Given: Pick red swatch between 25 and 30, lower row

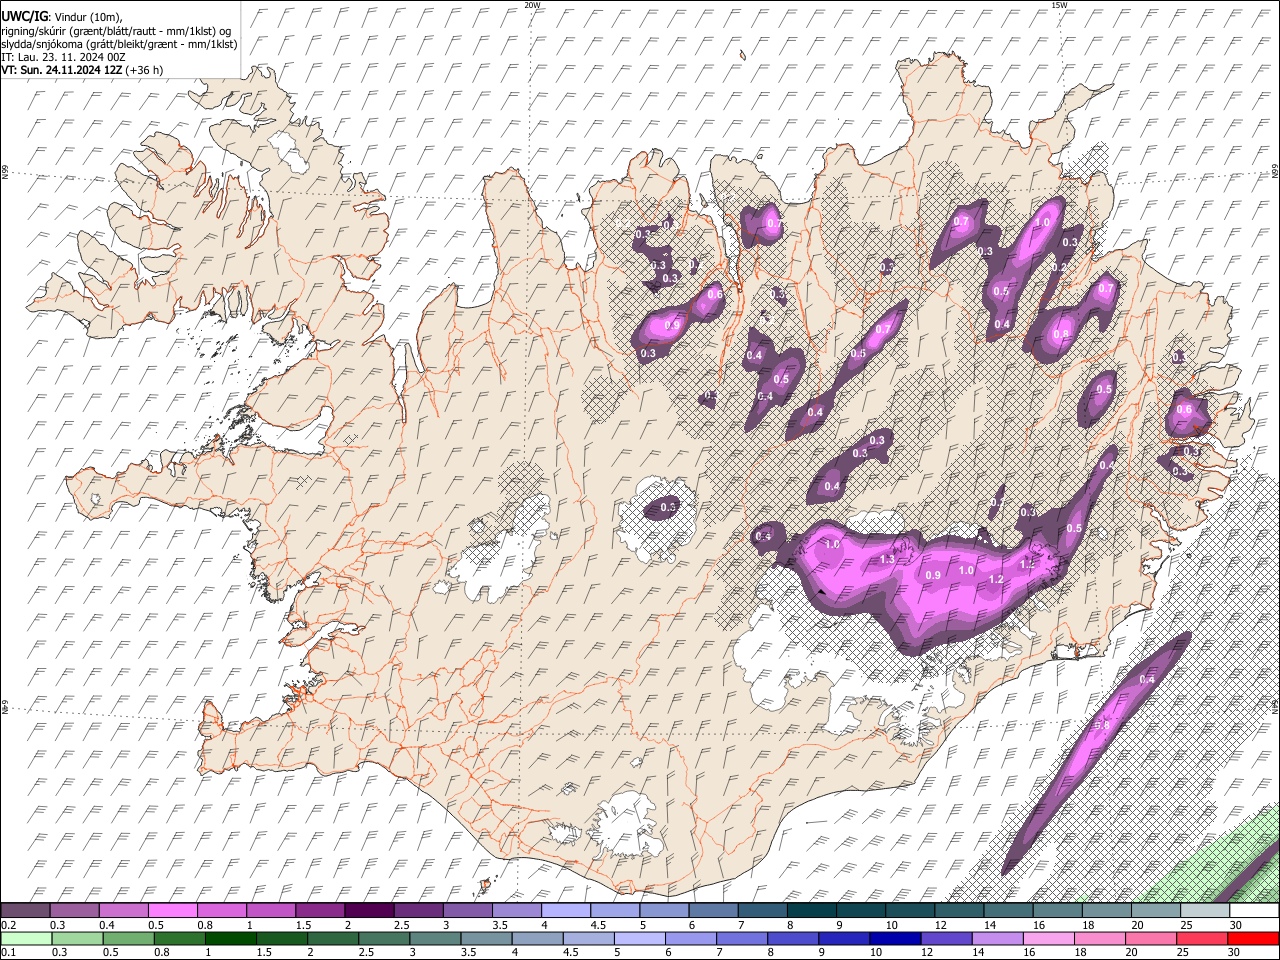Looking at the screenshot, I should click(x=1203, y=938).
